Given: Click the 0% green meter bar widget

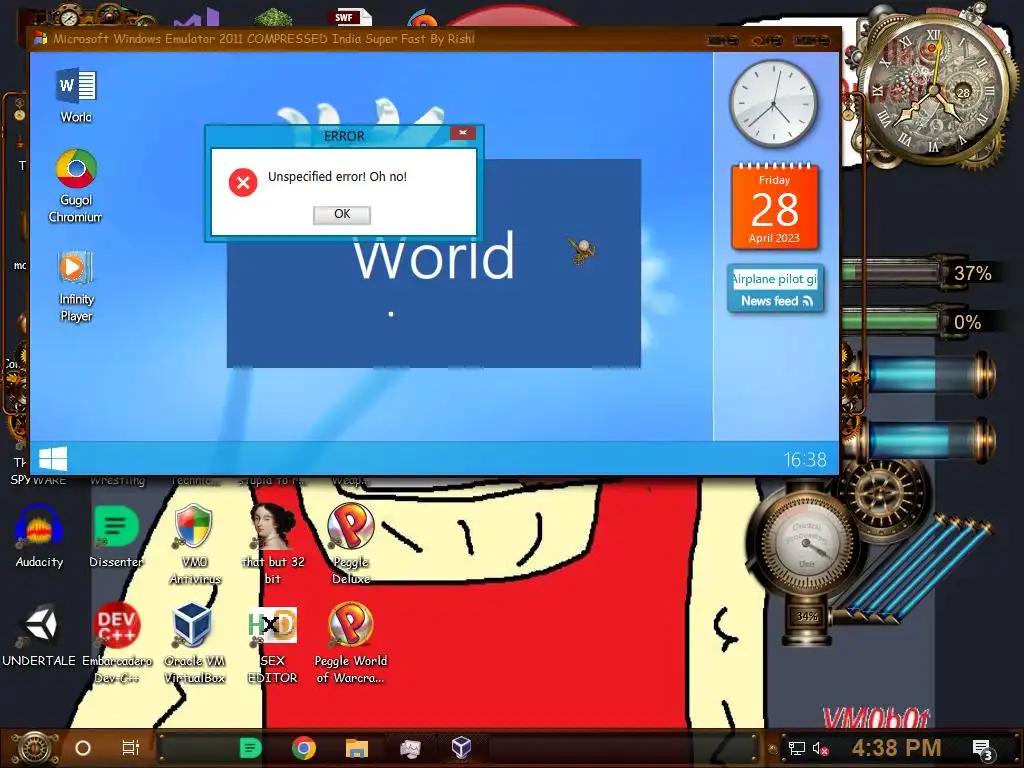Looking at the screenshot, I should pos(891,321).
